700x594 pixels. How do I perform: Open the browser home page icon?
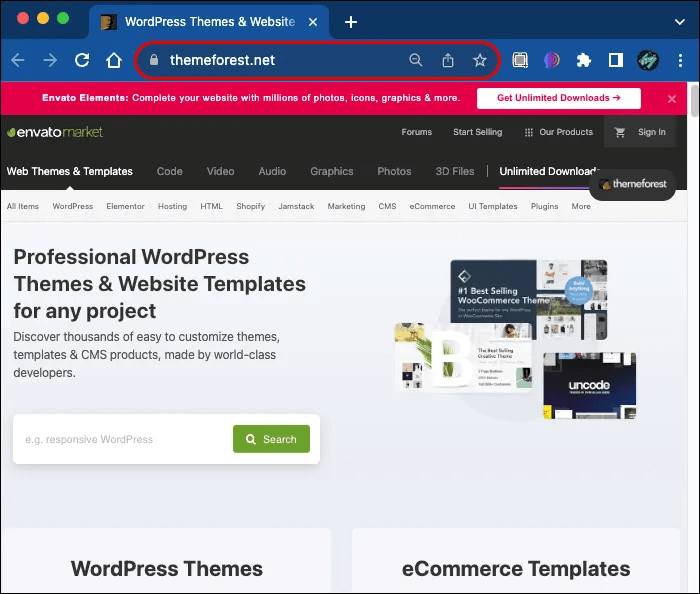114,60
